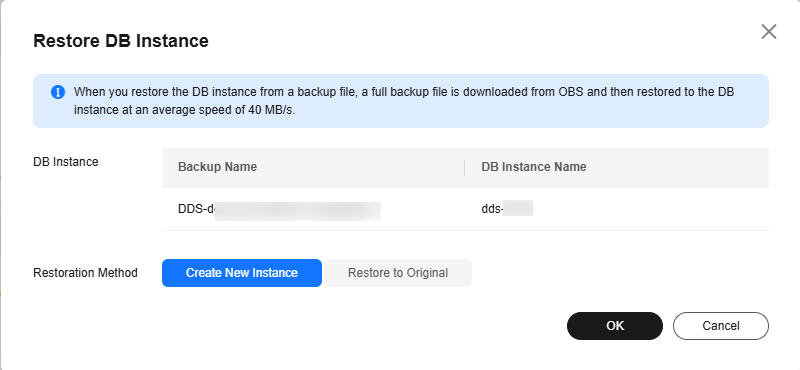Screen dimensions: 800x370
Task: Click the blue info icon in banner
Action: [58, 92]
